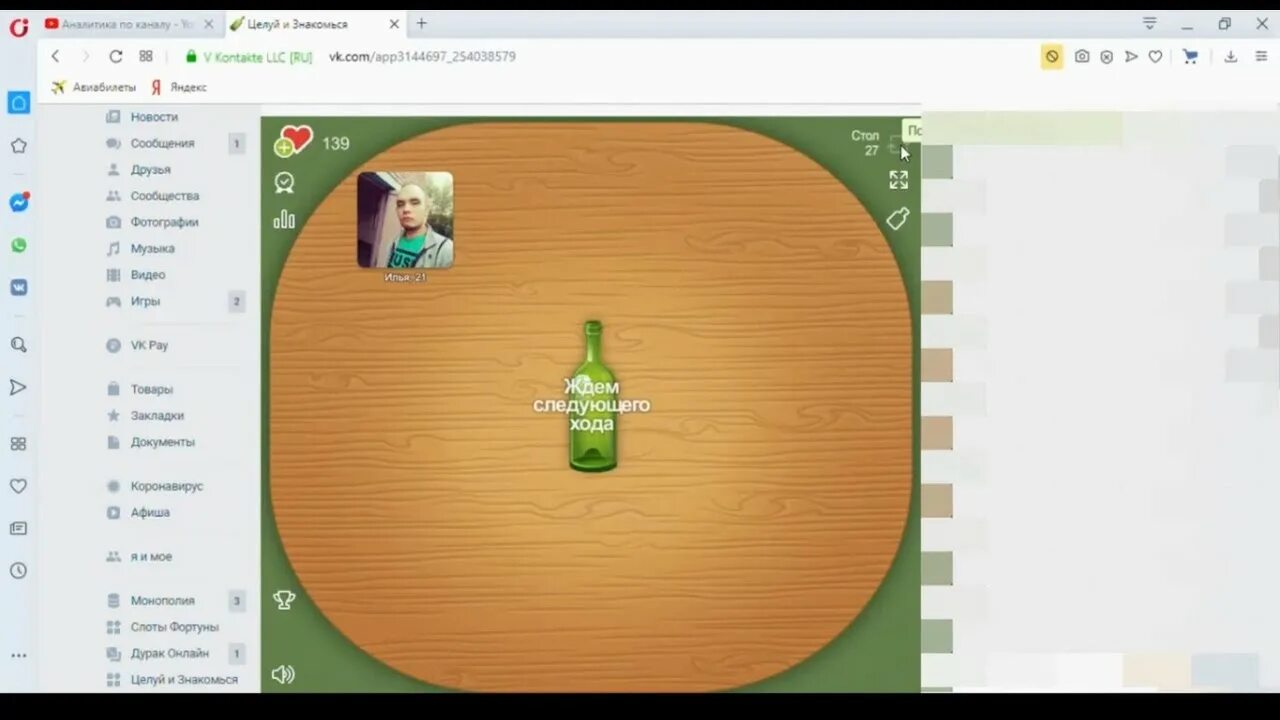Open VK panel in the Opera sidebar
The width and height of the screenshot is (1280, 720).
[x=18, y=287]
